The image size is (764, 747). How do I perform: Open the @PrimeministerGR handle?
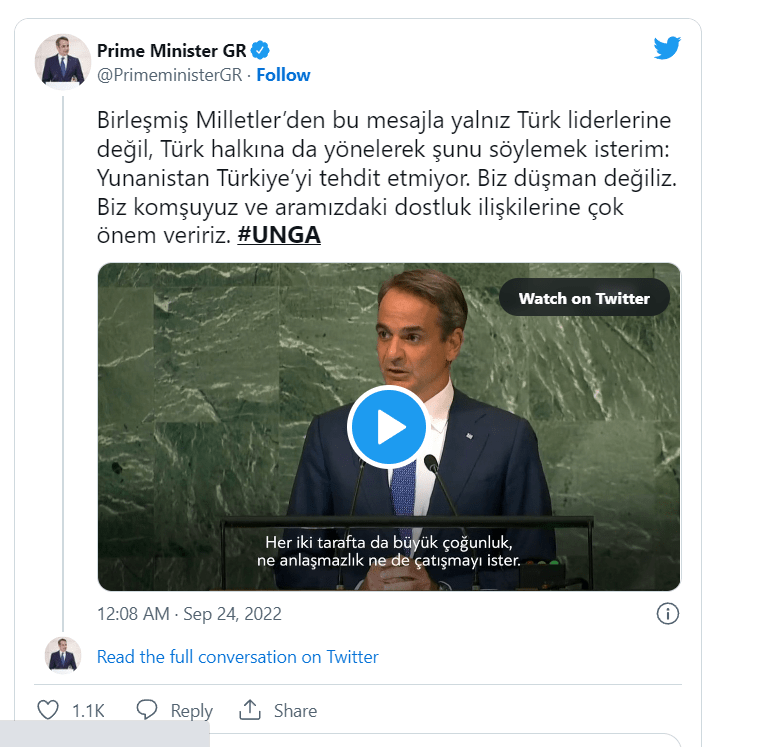point(169,75)
